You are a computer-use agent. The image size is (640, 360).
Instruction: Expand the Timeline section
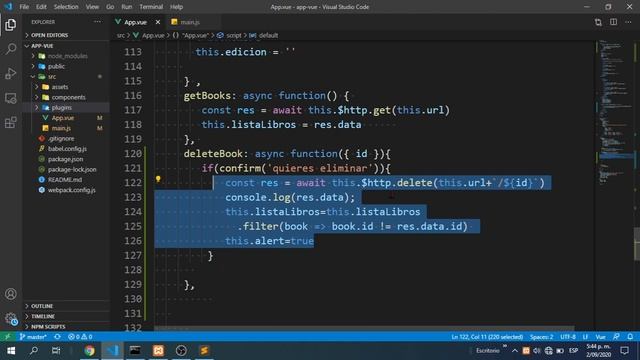66,316
